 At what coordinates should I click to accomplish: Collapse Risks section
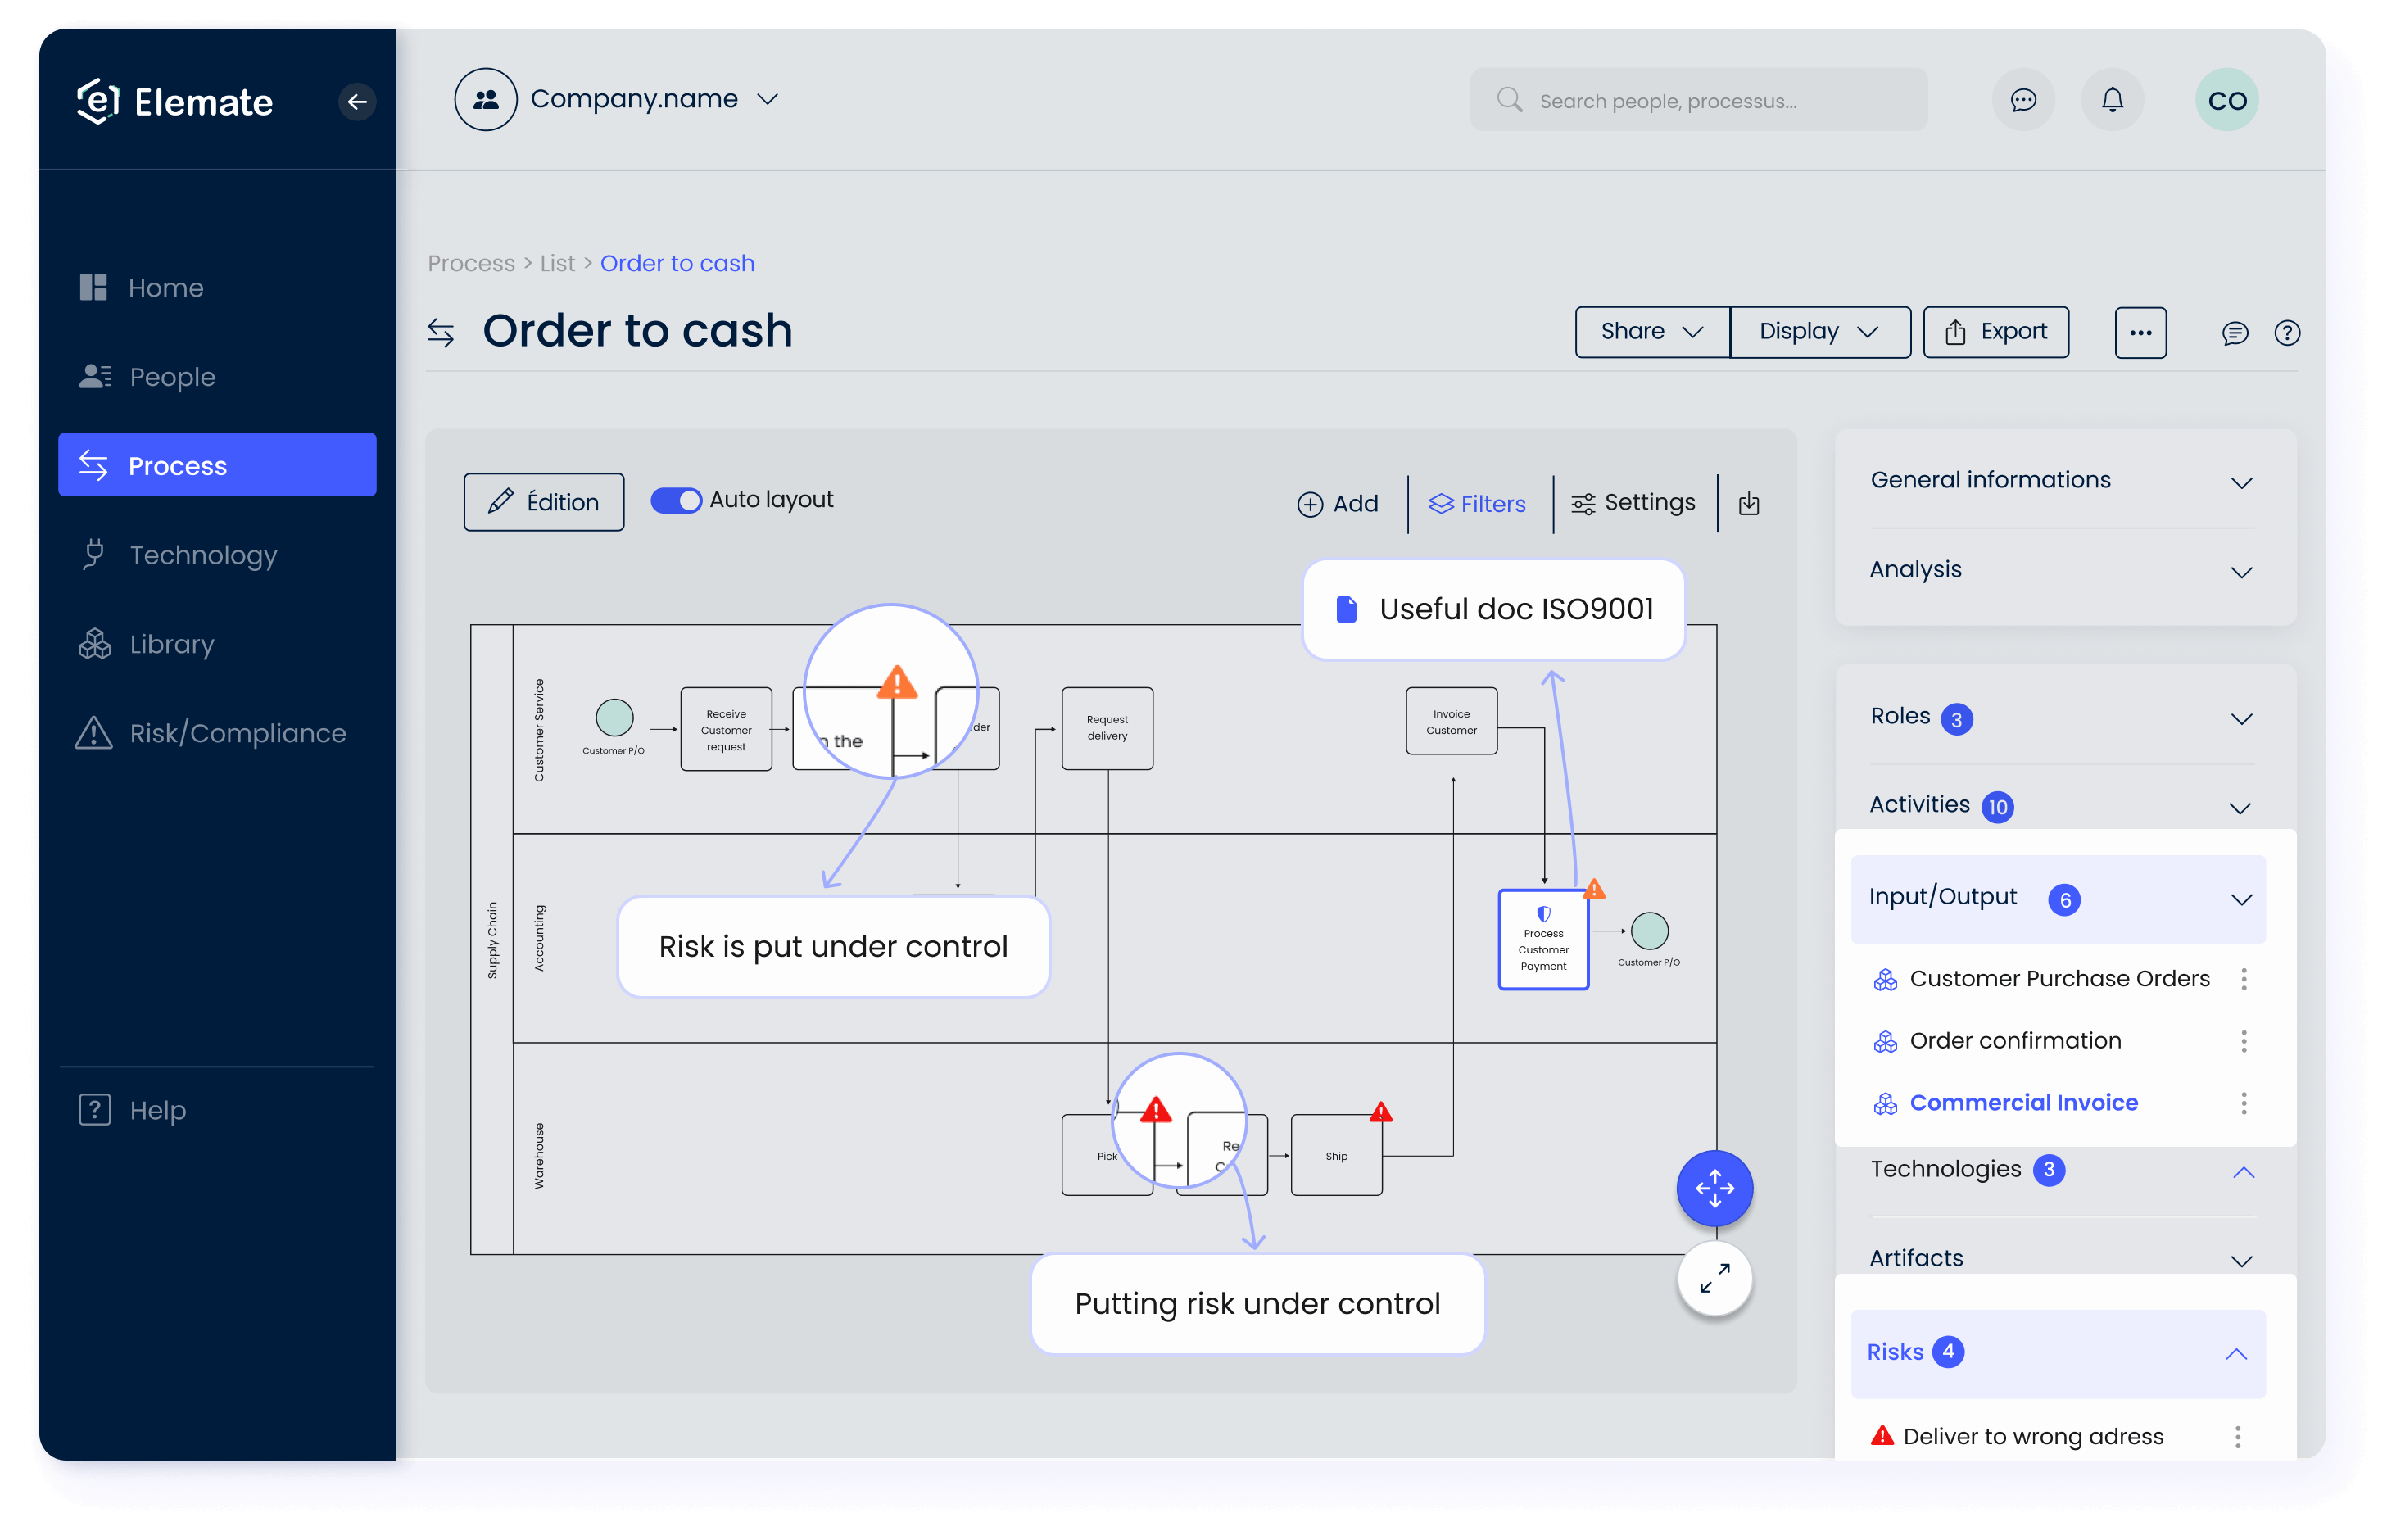coord(2235,1354)
